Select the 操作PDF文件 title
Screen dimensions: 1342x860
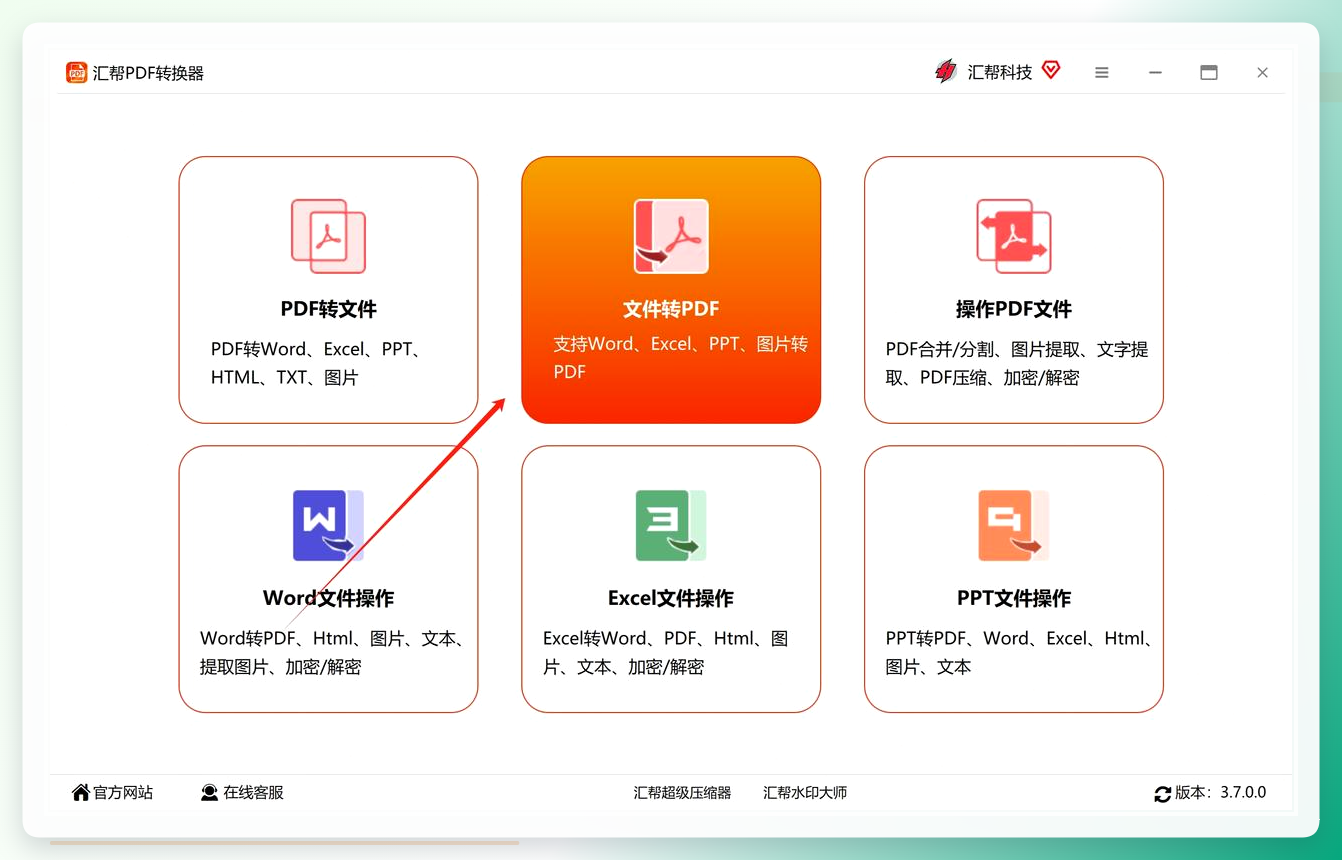[1014, 309]
